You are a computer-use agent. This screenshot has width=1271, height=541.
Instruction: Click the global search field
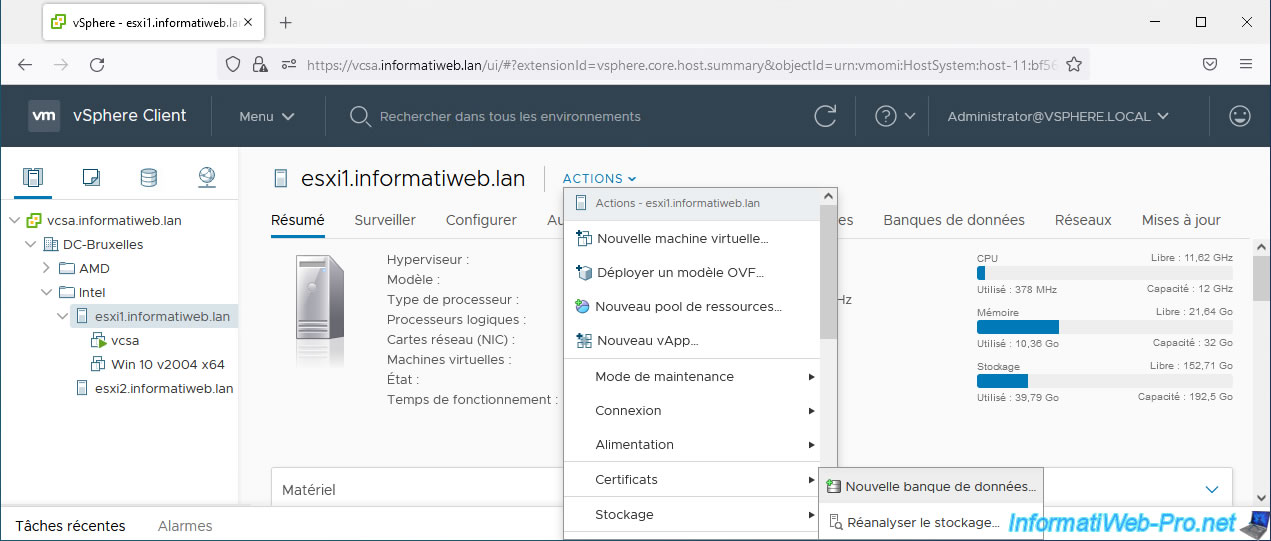(510, 116)
